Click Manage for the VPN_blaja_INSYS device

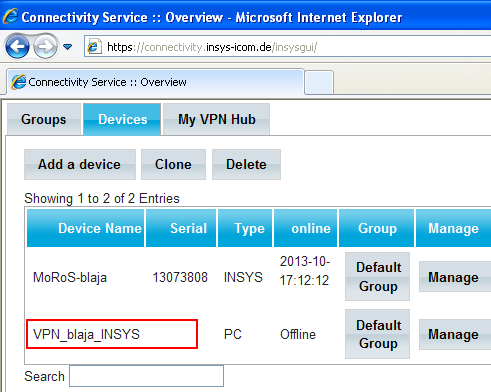point(455,334)
